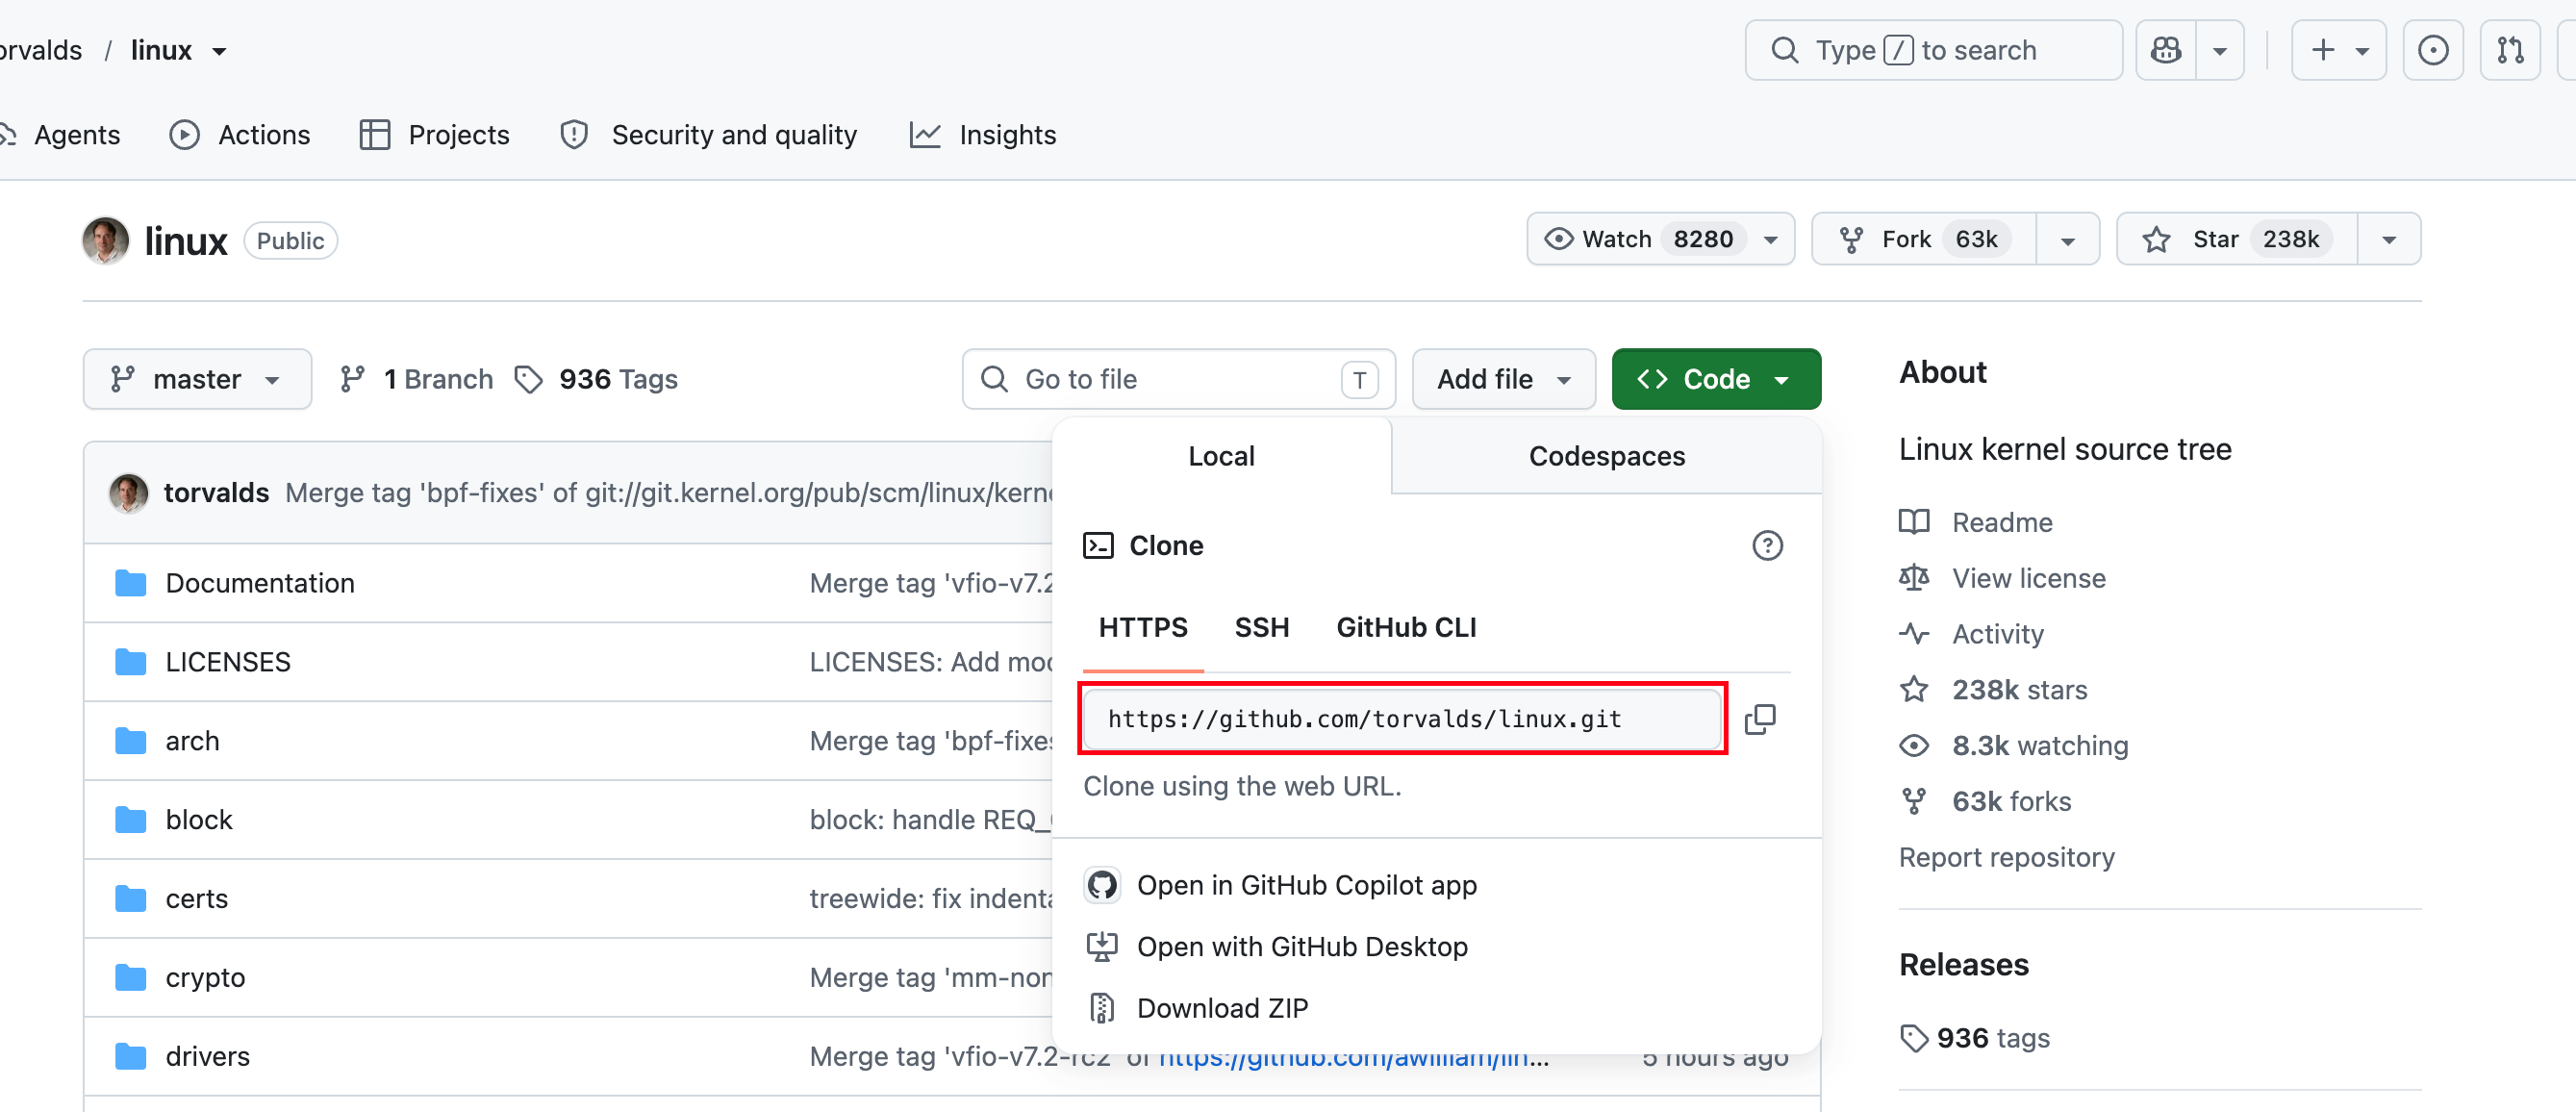Watch the linux repository
The height and width of the screenshot is (1112, 2576).
tap(1660, 239)
